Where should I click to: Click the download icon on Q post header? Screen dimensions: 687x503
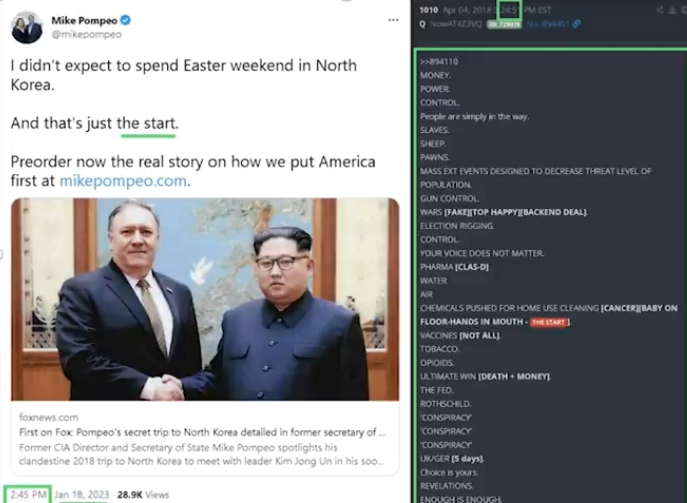672,10
